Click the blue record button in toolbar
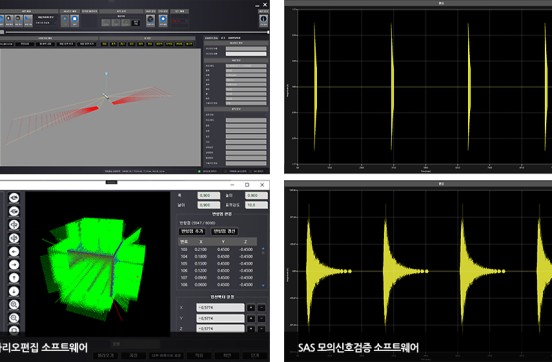Screen dimensions: 552x362 (x=163, y=20)
